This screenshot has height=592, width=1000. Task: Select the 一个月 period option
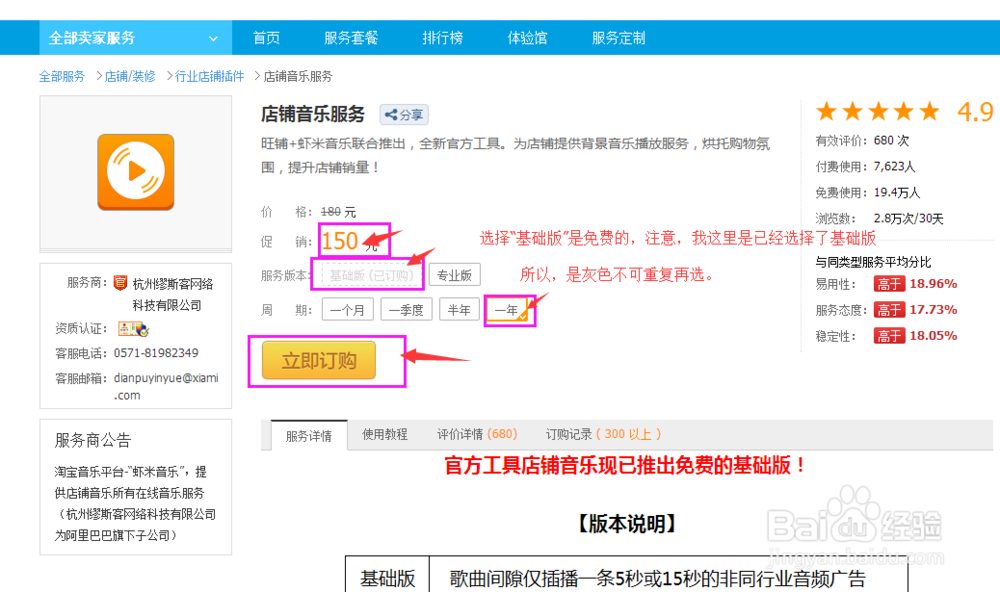click(x=348, y=310)
